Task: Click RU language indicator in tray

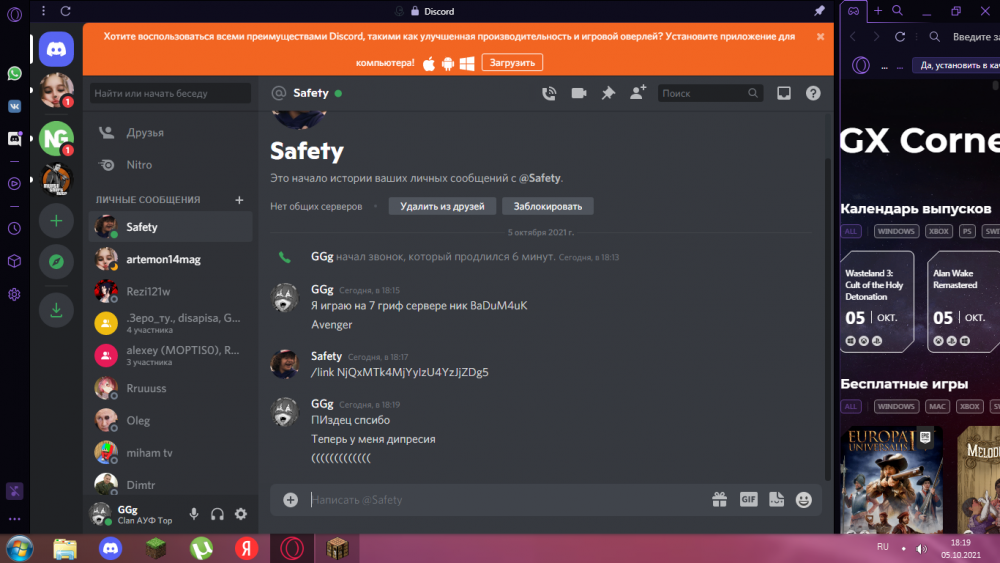Action: click(883, 546)
